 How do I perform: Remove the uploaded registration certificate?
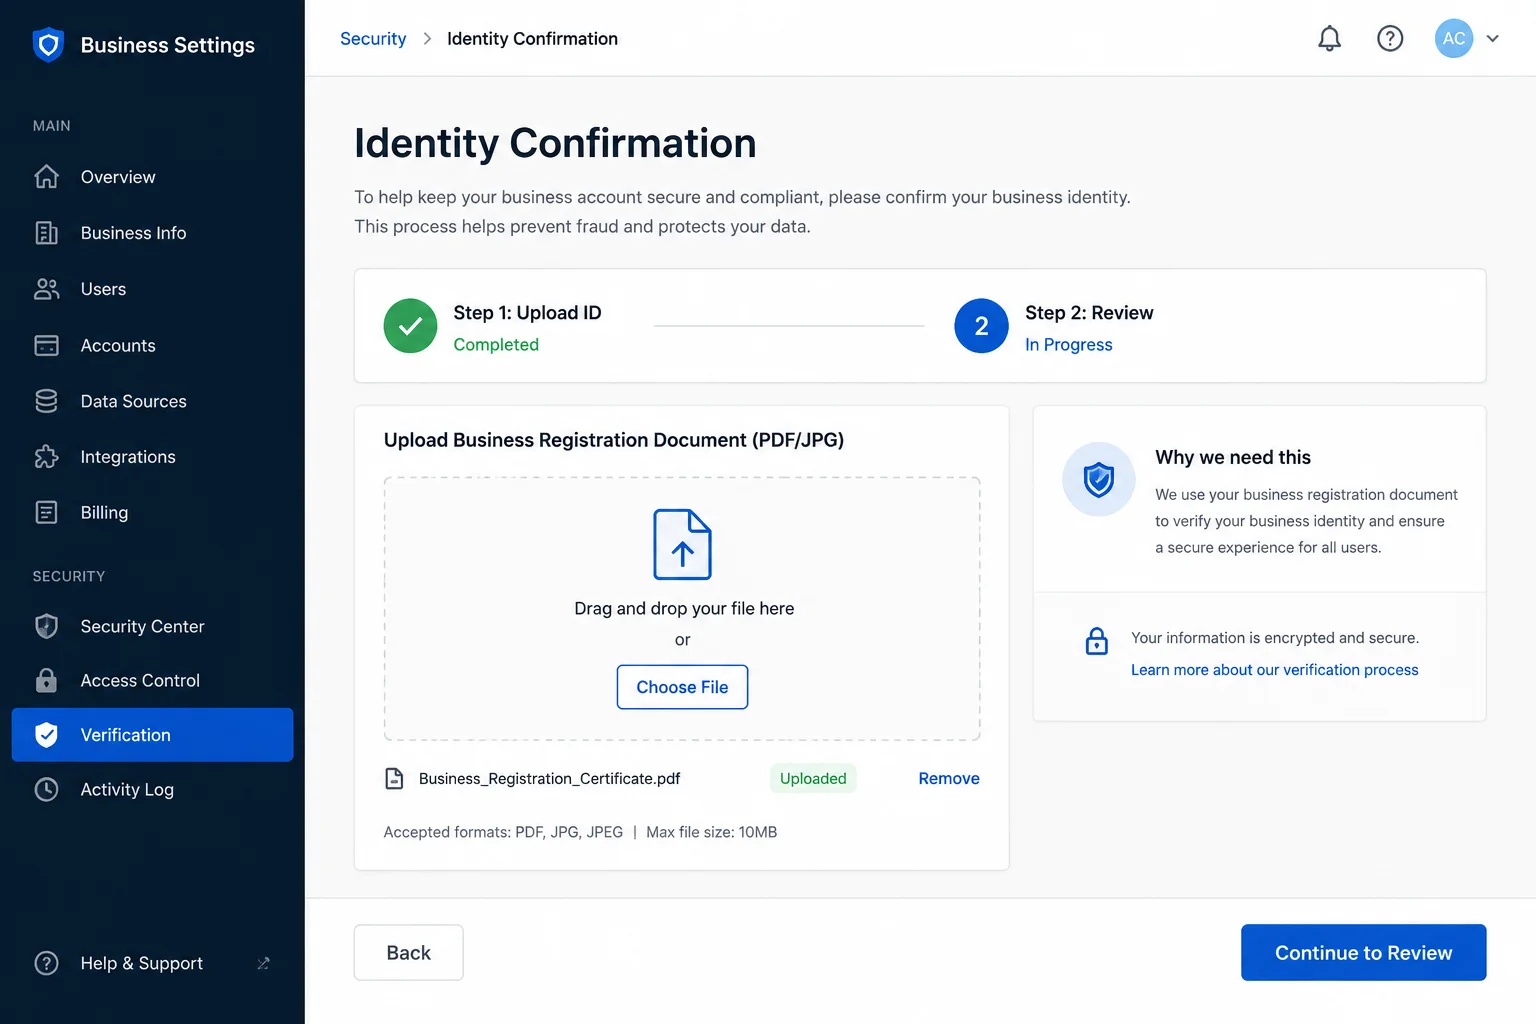[x=949, y=778]
